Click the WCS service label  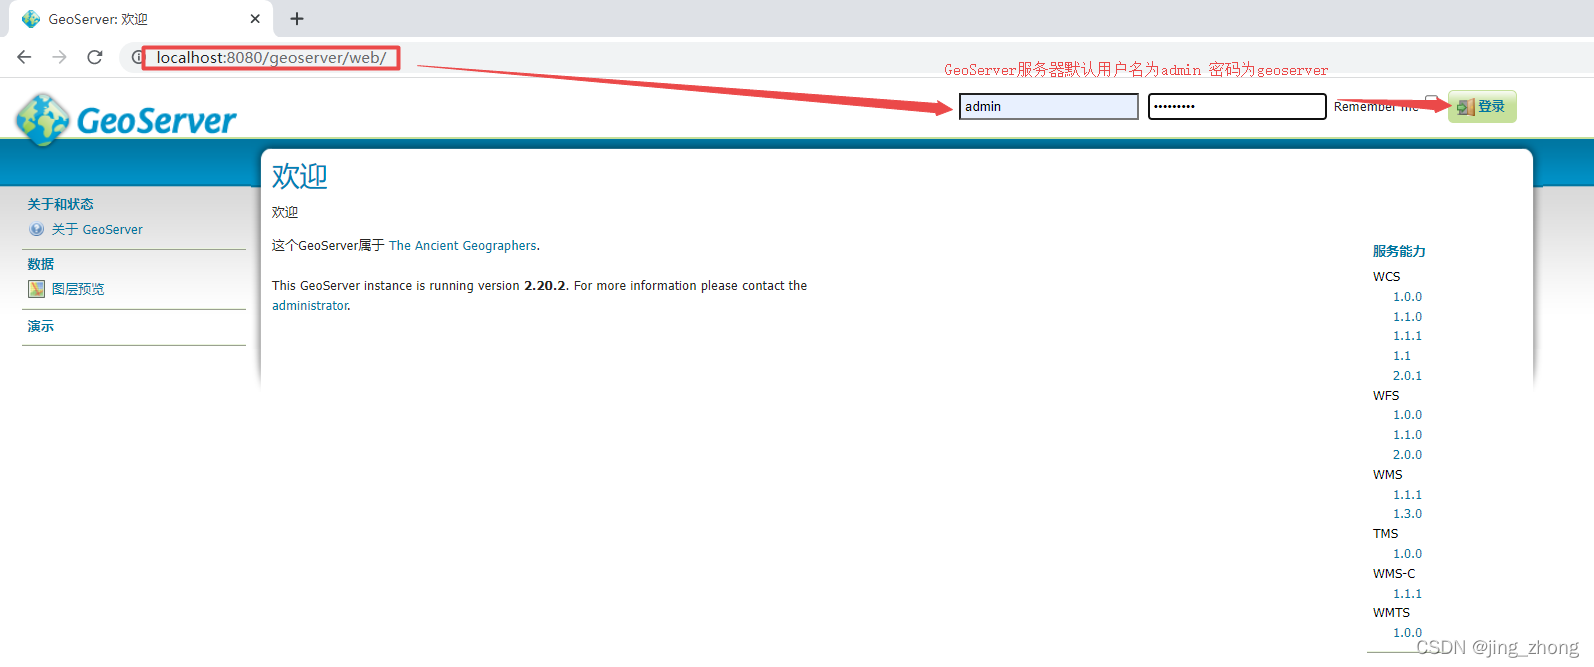point(1386,277)
